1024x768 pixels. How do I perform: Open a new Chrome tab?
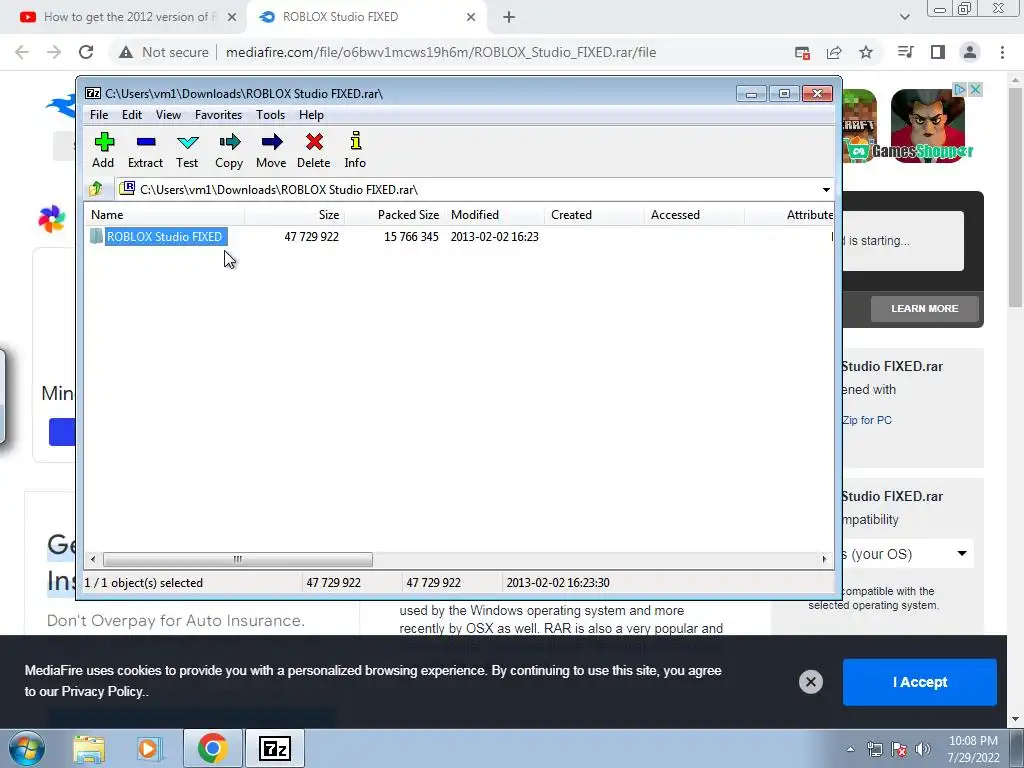(509, 17)
